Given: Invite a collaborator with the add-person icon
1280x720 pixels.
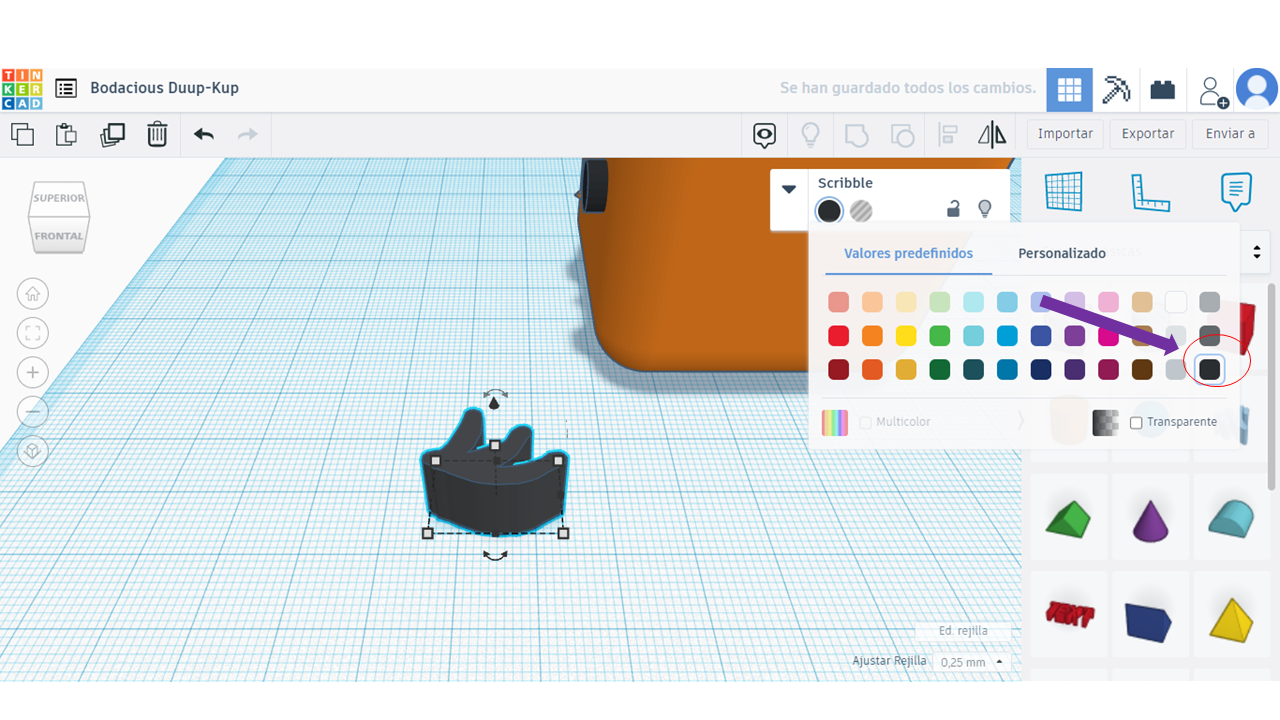Looking at the screenshot, I should (1212, 91).
